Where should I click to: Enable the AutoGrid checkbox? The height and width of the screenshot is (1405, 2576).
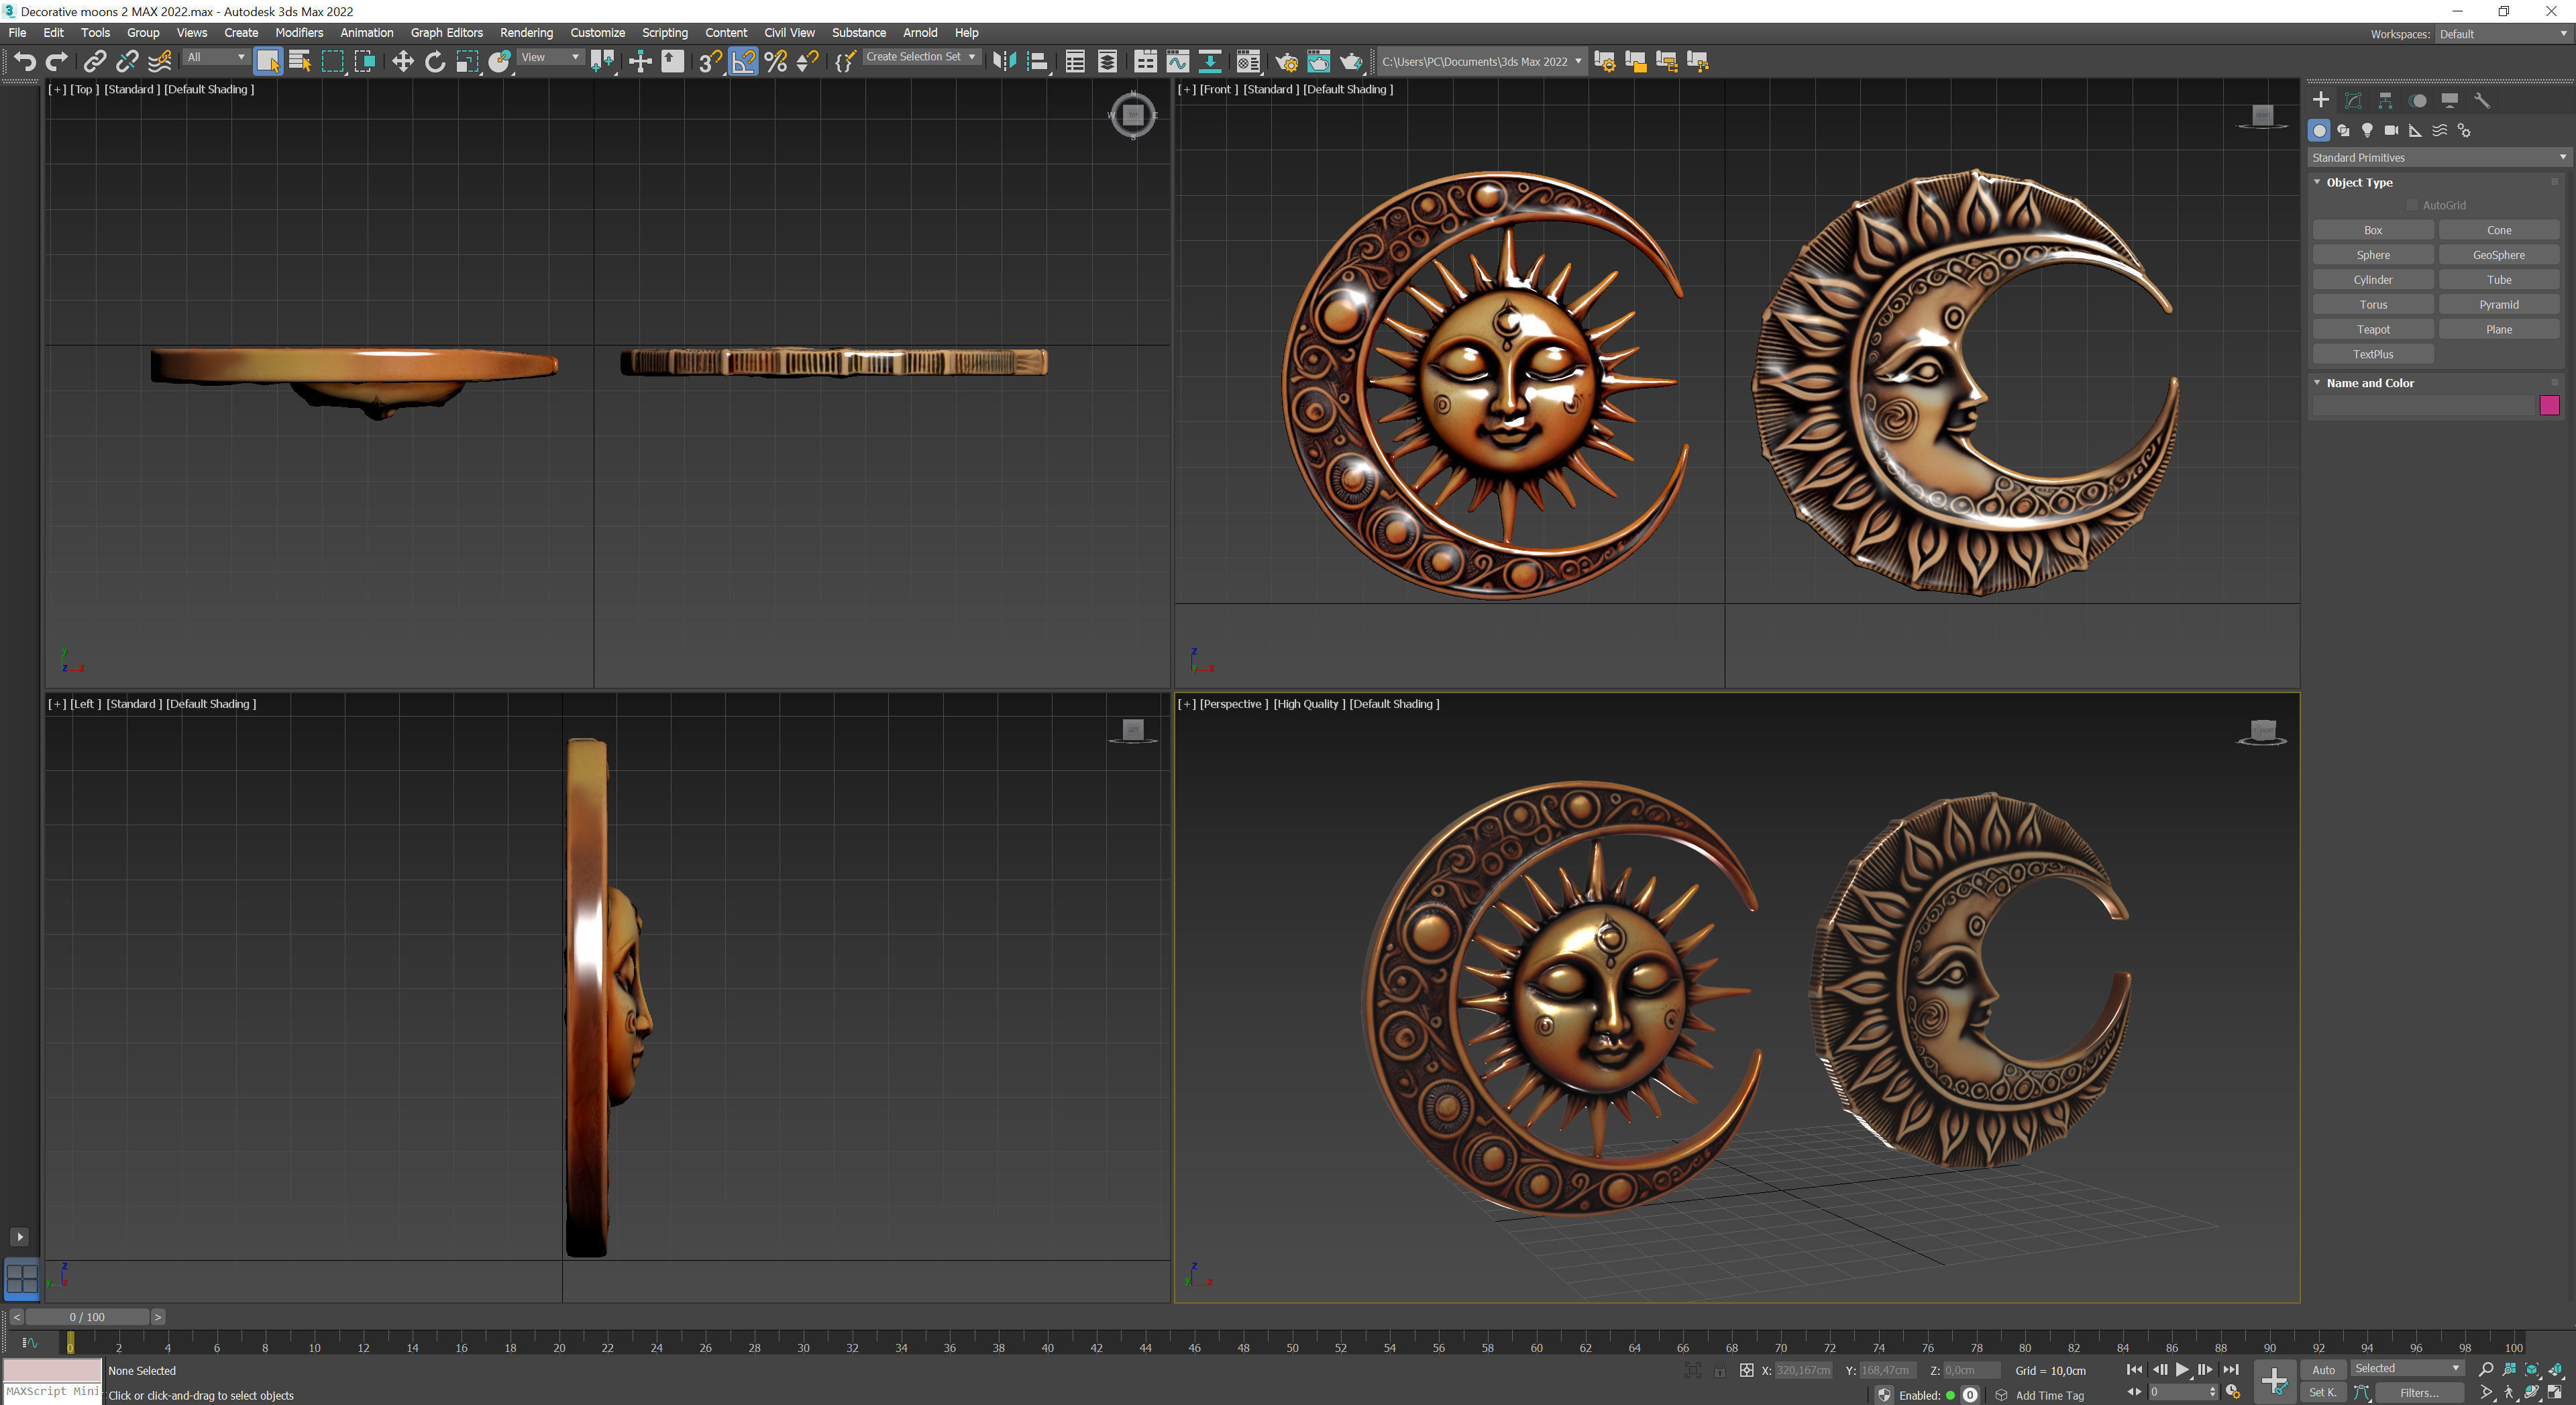[x=2412, y=205]
